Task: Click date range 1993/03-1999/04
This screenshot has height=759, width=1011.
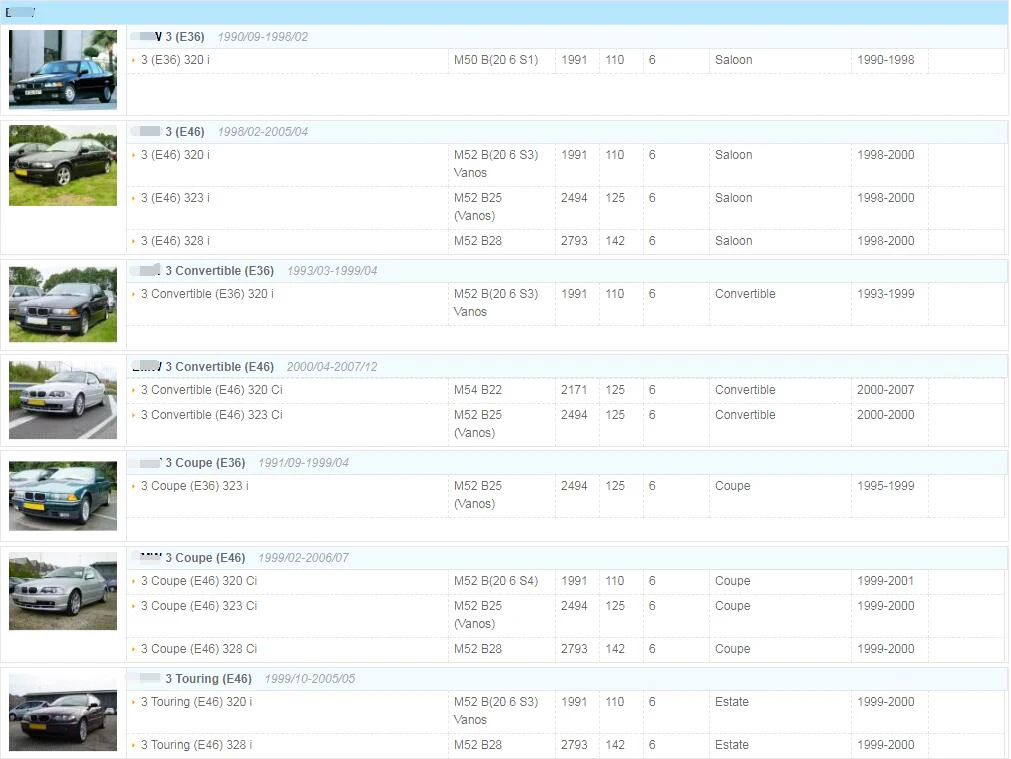Action: click(x=332, y=271)
